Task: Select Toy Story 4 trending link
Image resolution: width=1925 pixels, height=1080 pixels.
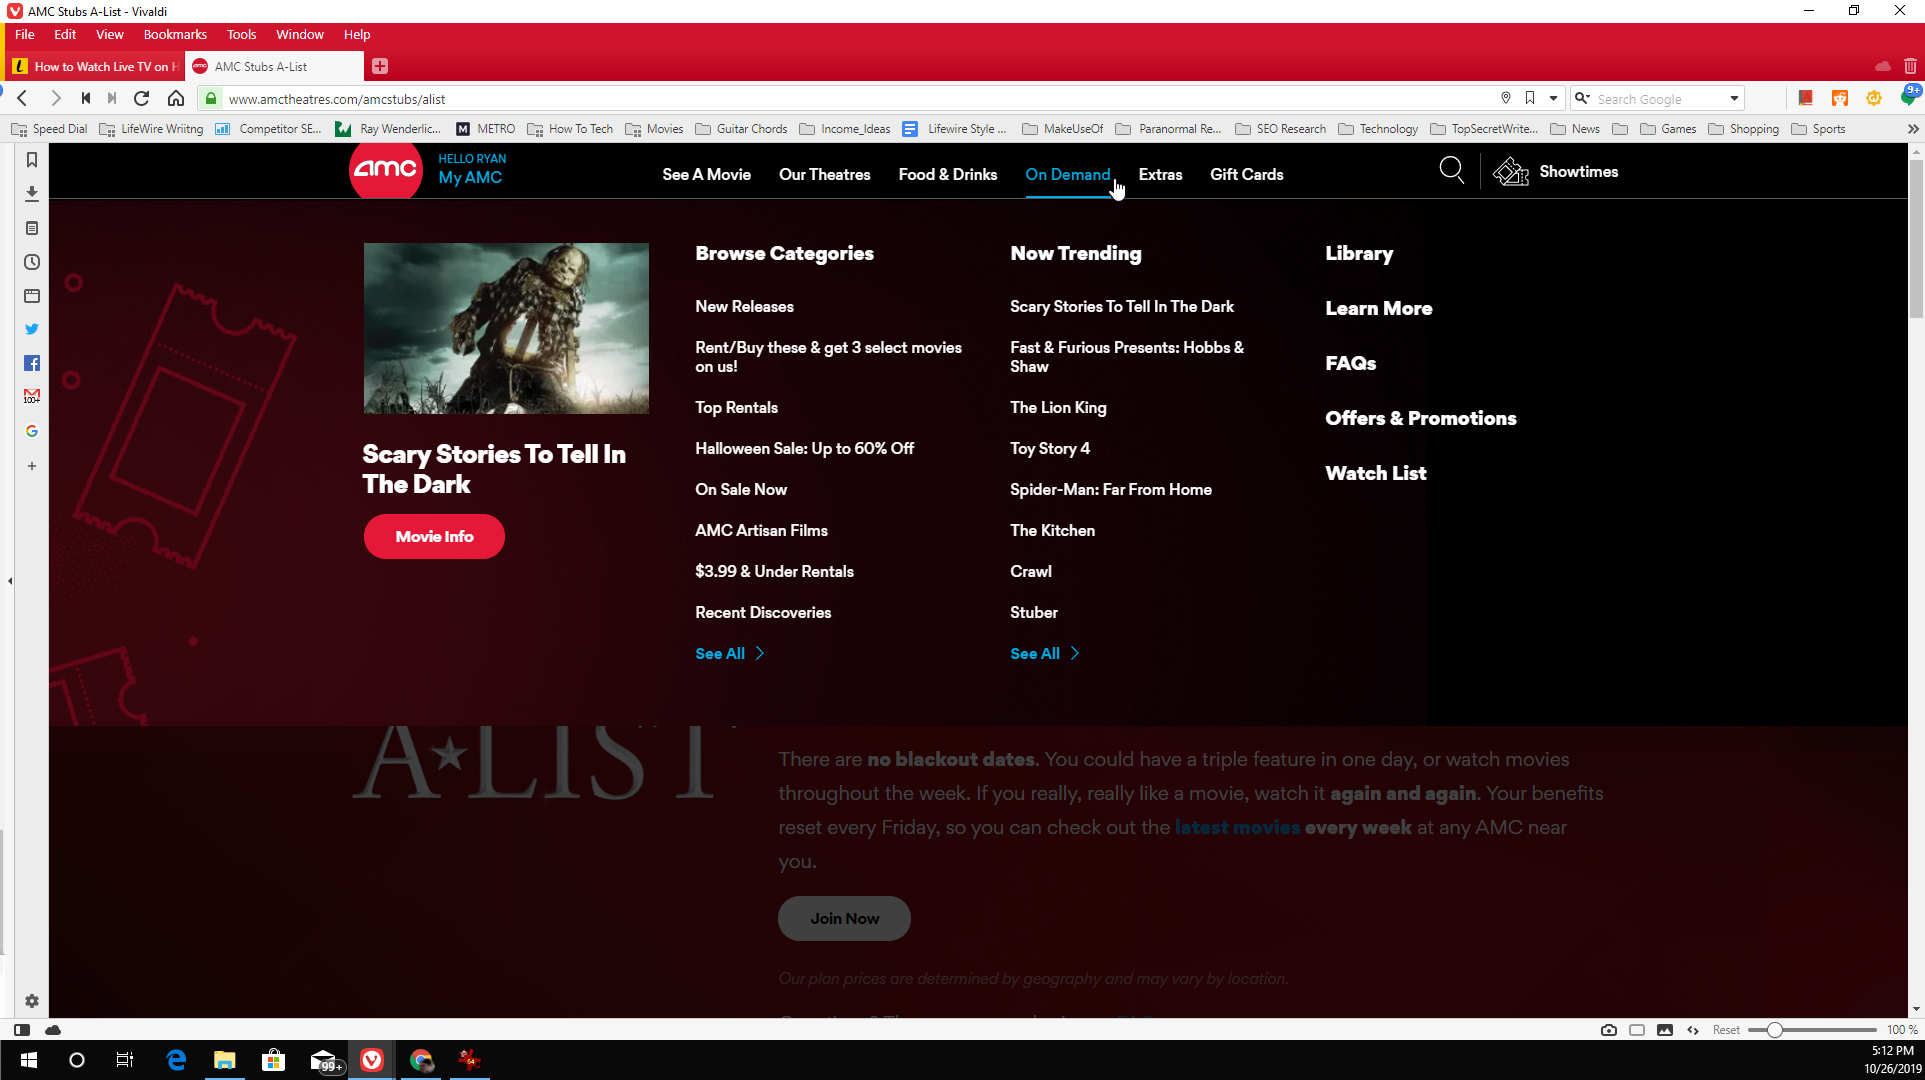Action: (1050, 448)
